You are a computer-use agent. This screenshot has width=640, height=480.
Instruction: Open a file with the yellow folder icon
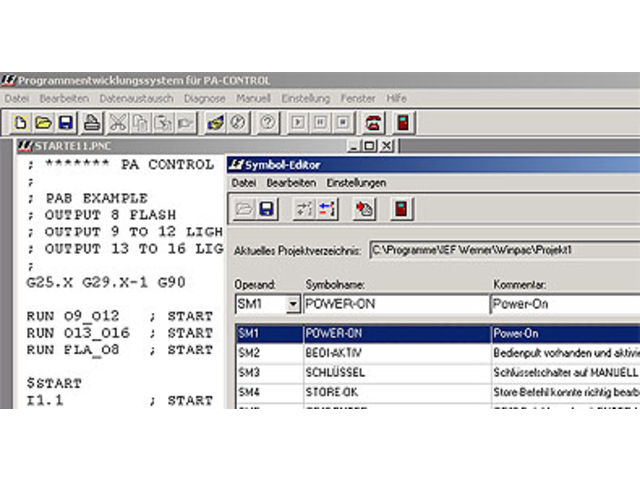43,122
